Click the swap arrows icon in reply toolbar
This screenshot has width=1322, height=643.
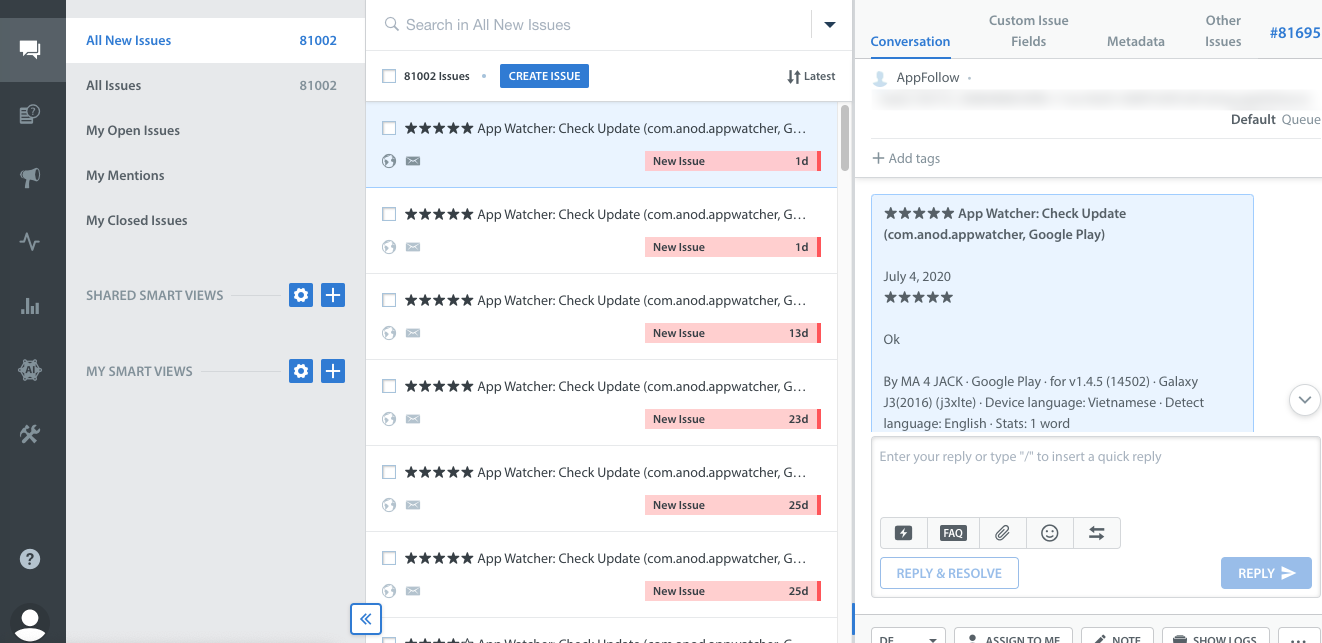pyautogui.click(x=1097, y=533)
